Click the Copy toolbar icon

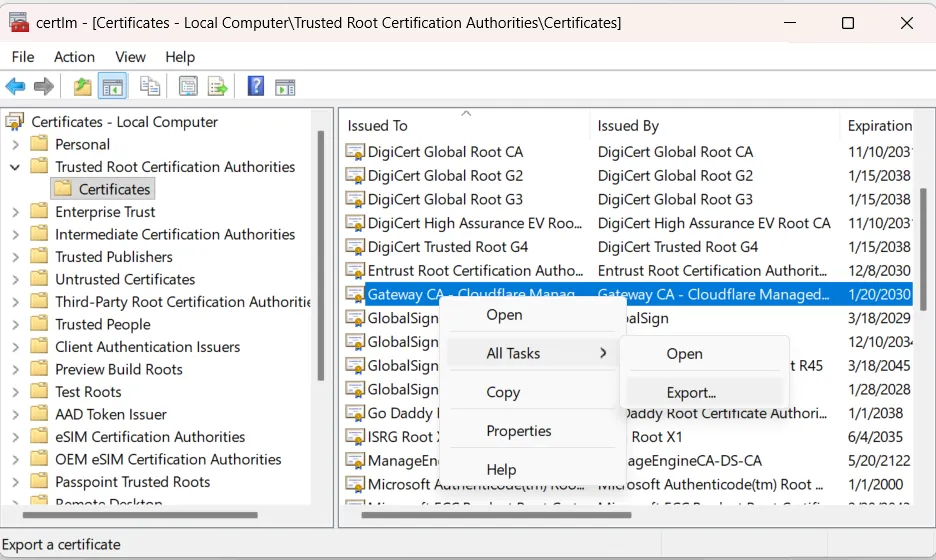(x=149, y=87)
